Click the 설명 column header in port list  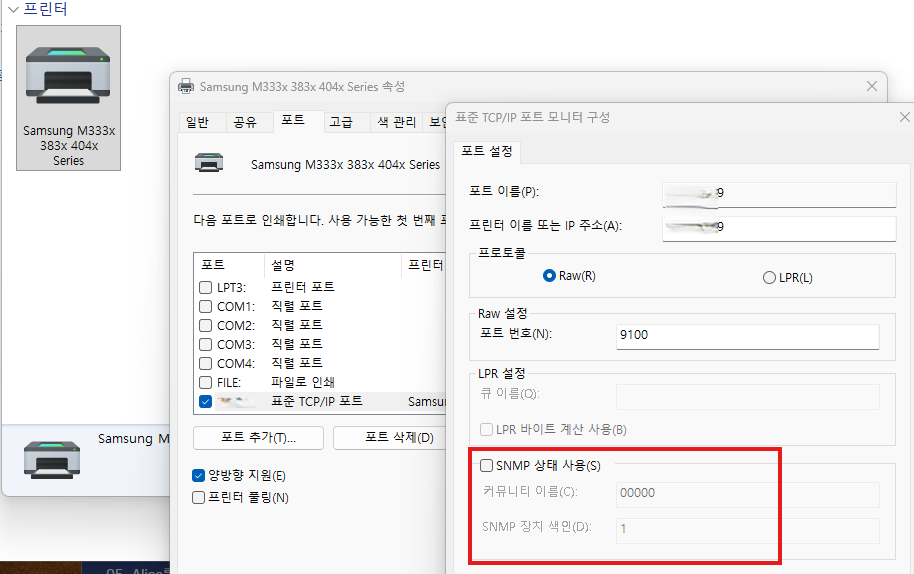(x=333, y=265)
